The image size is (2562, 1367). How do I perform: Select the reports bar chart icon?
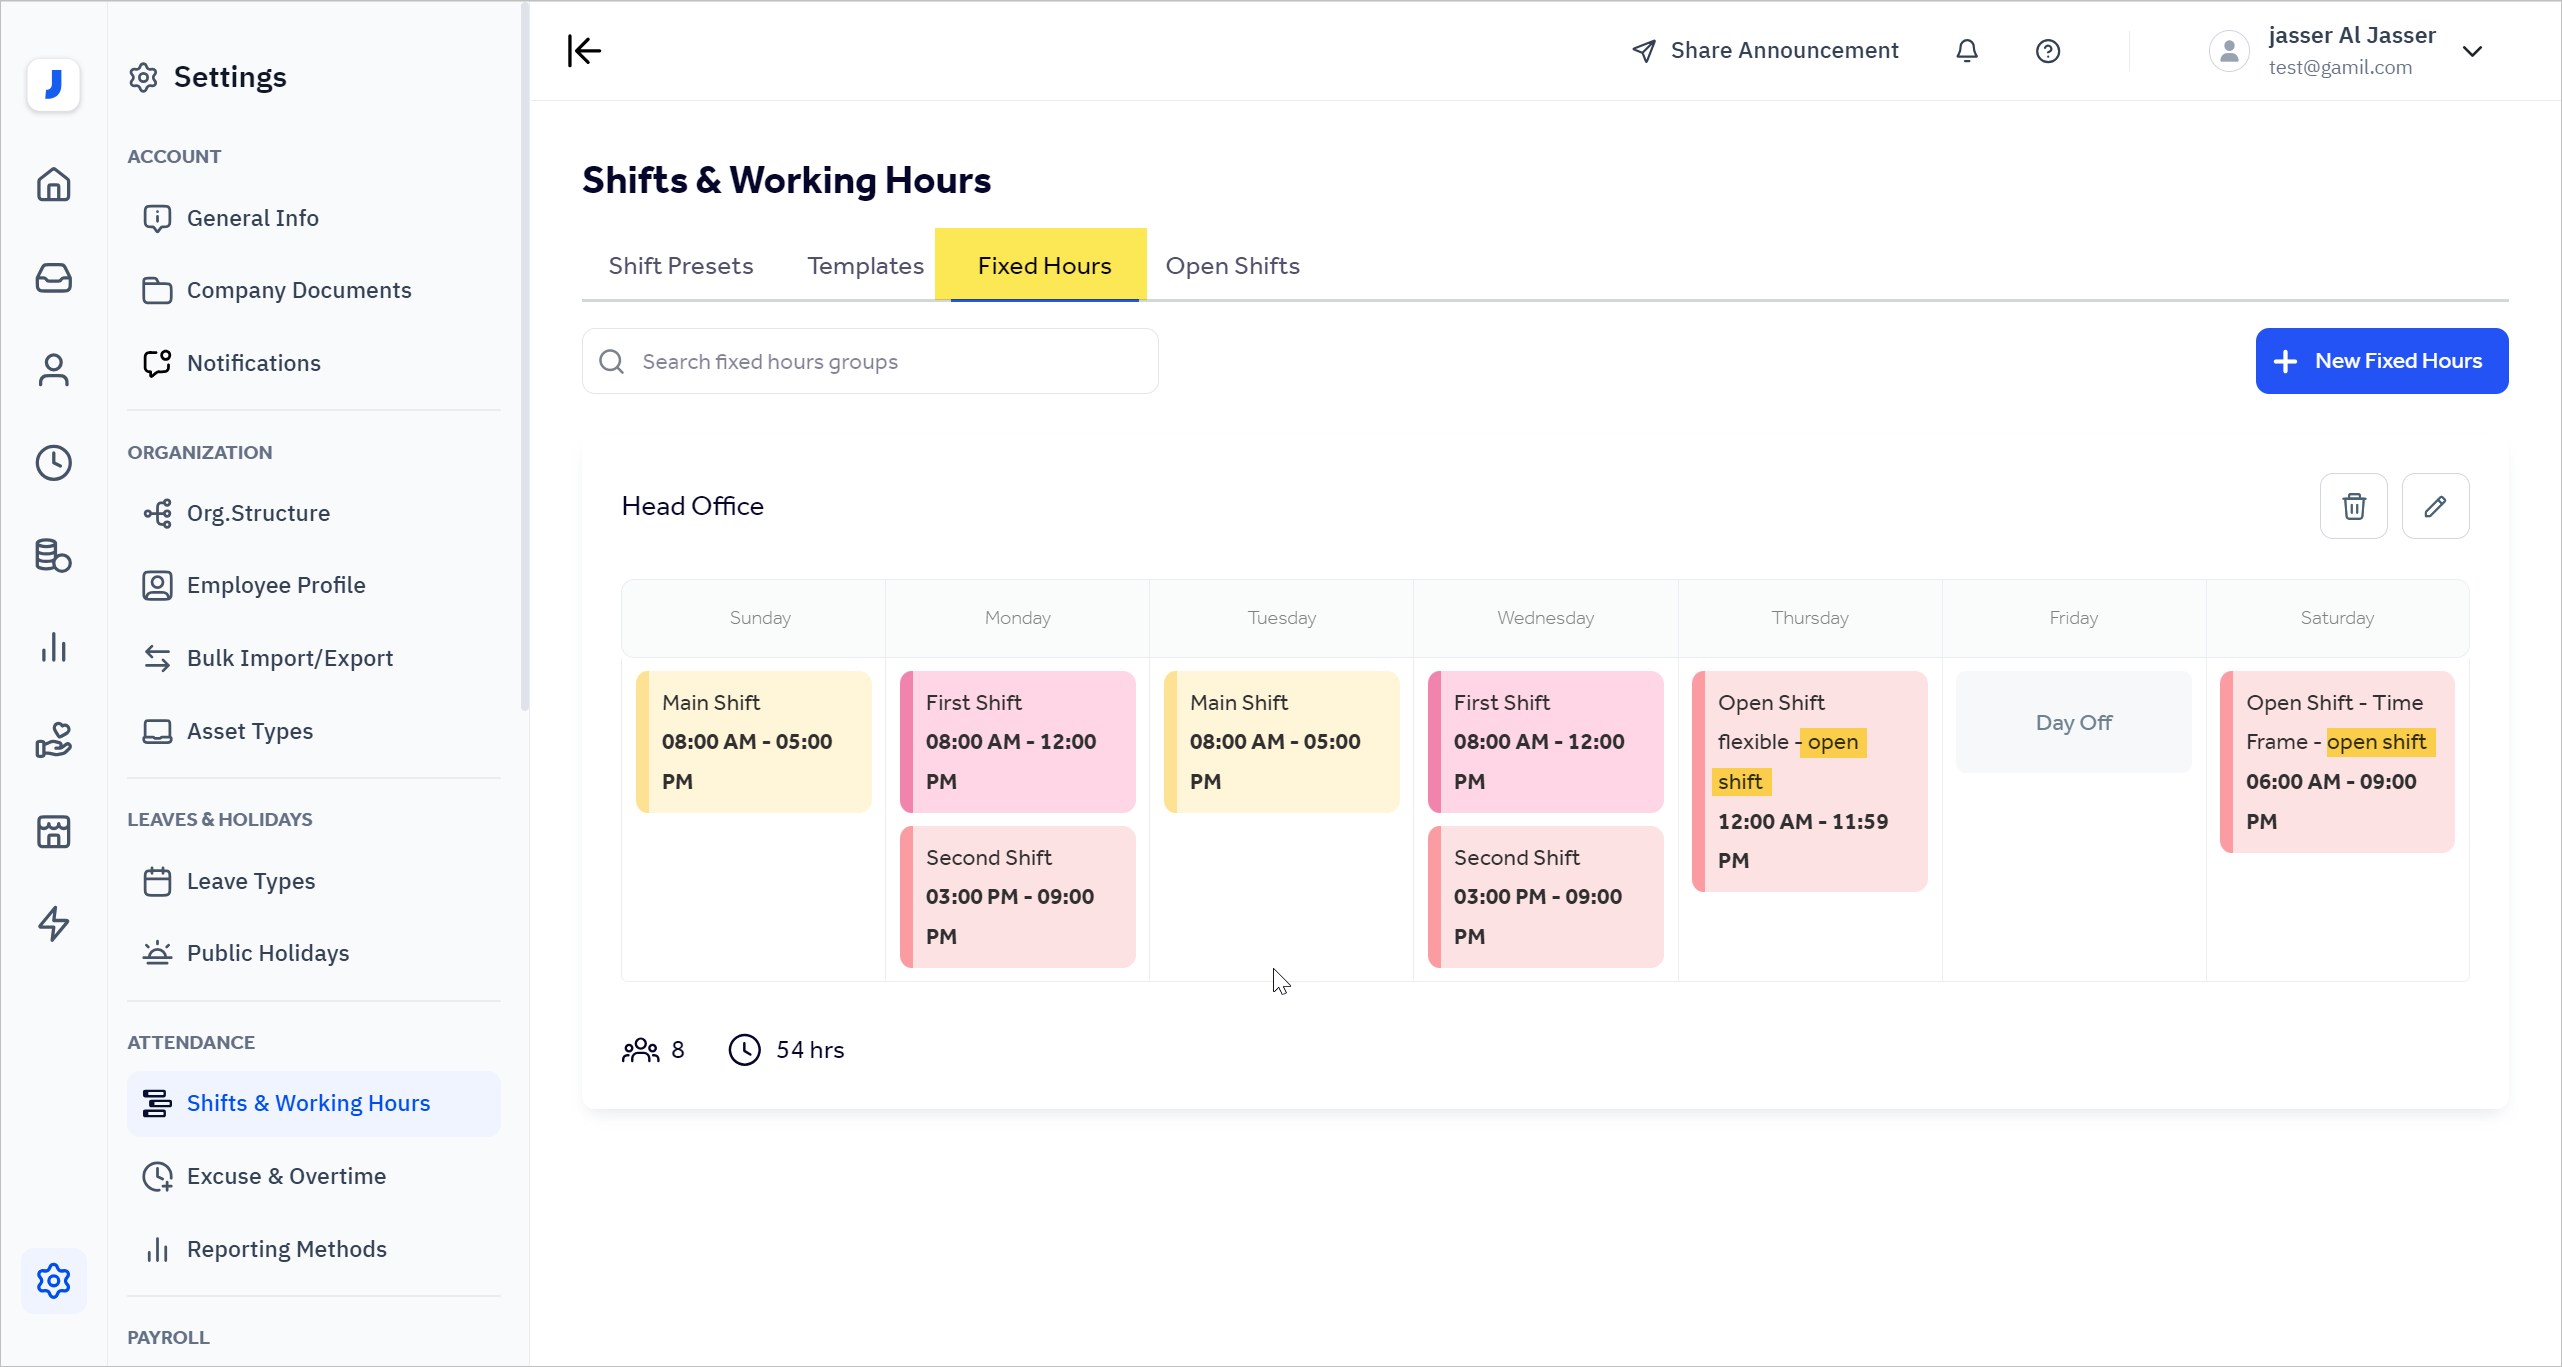54,648
